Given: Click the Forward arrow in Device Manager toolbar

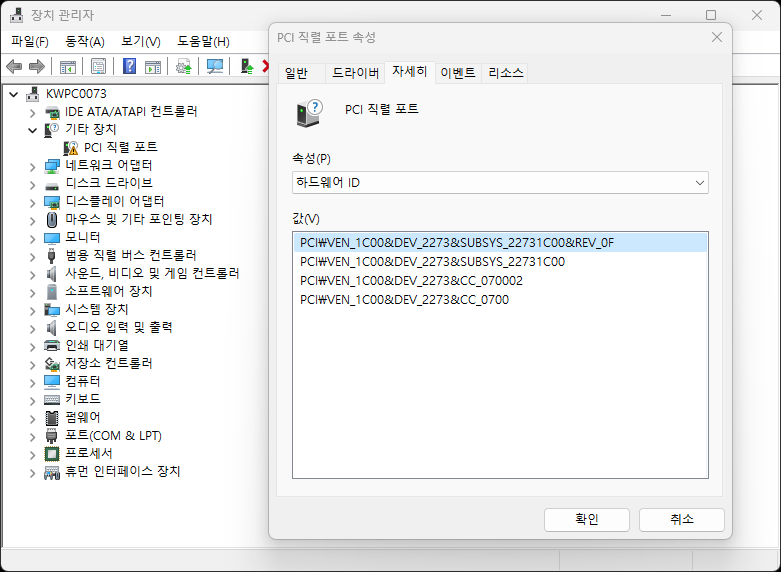Looking at the screenshot, I should (x=37, y=66).
